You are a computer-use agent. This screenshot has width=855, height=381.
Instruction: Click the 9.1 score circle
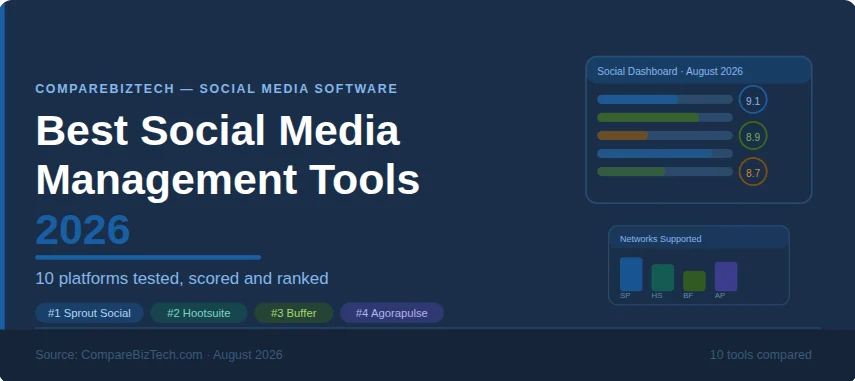point(753,100)
